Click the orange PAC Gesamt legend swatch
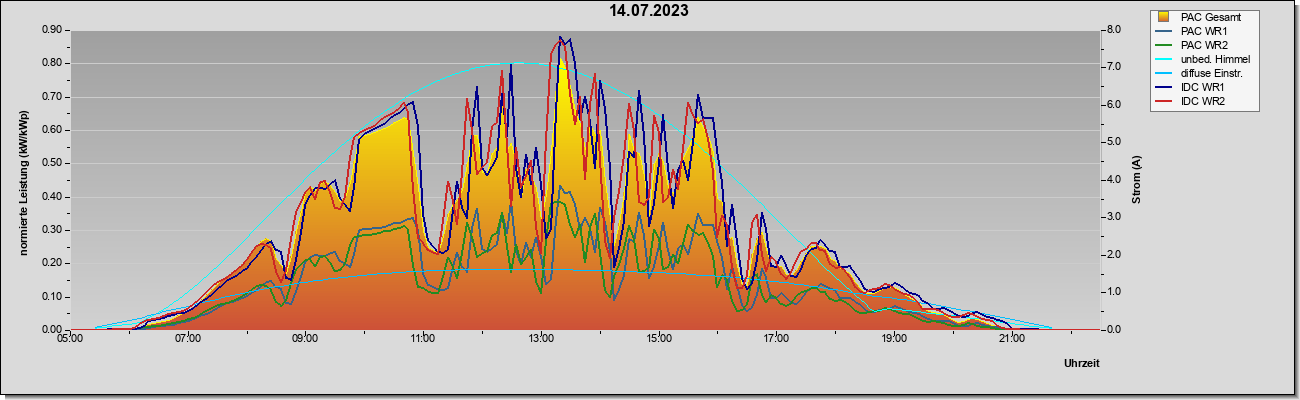The width and height of the screenshot is (1300, 400). (x=1164, y=17)
